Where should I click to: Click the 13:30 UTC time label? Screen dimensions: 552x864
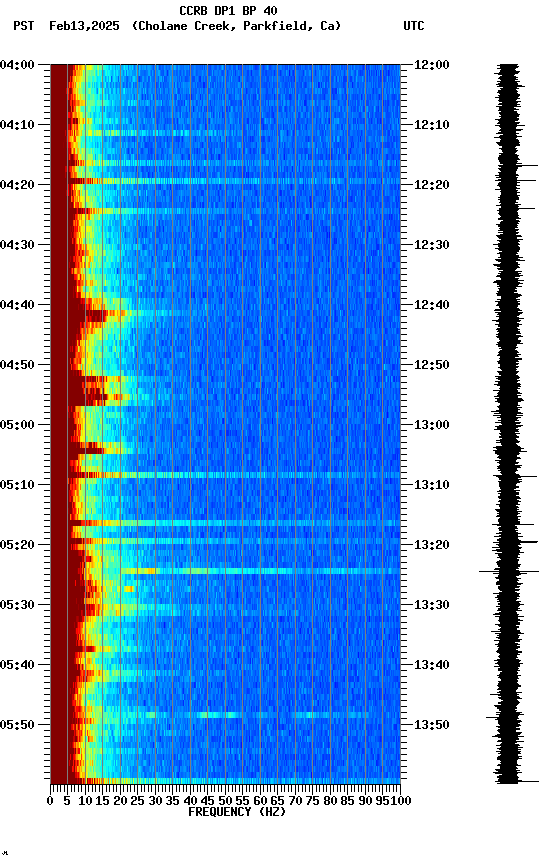tap(432, 605)
